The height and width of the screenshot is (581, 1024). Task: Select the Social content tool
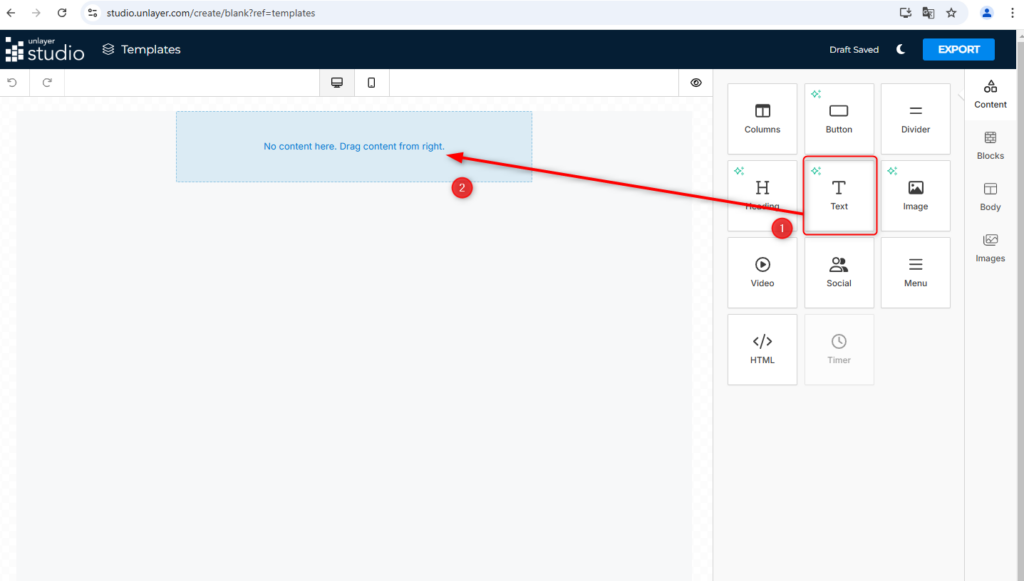tap(838, 272)
